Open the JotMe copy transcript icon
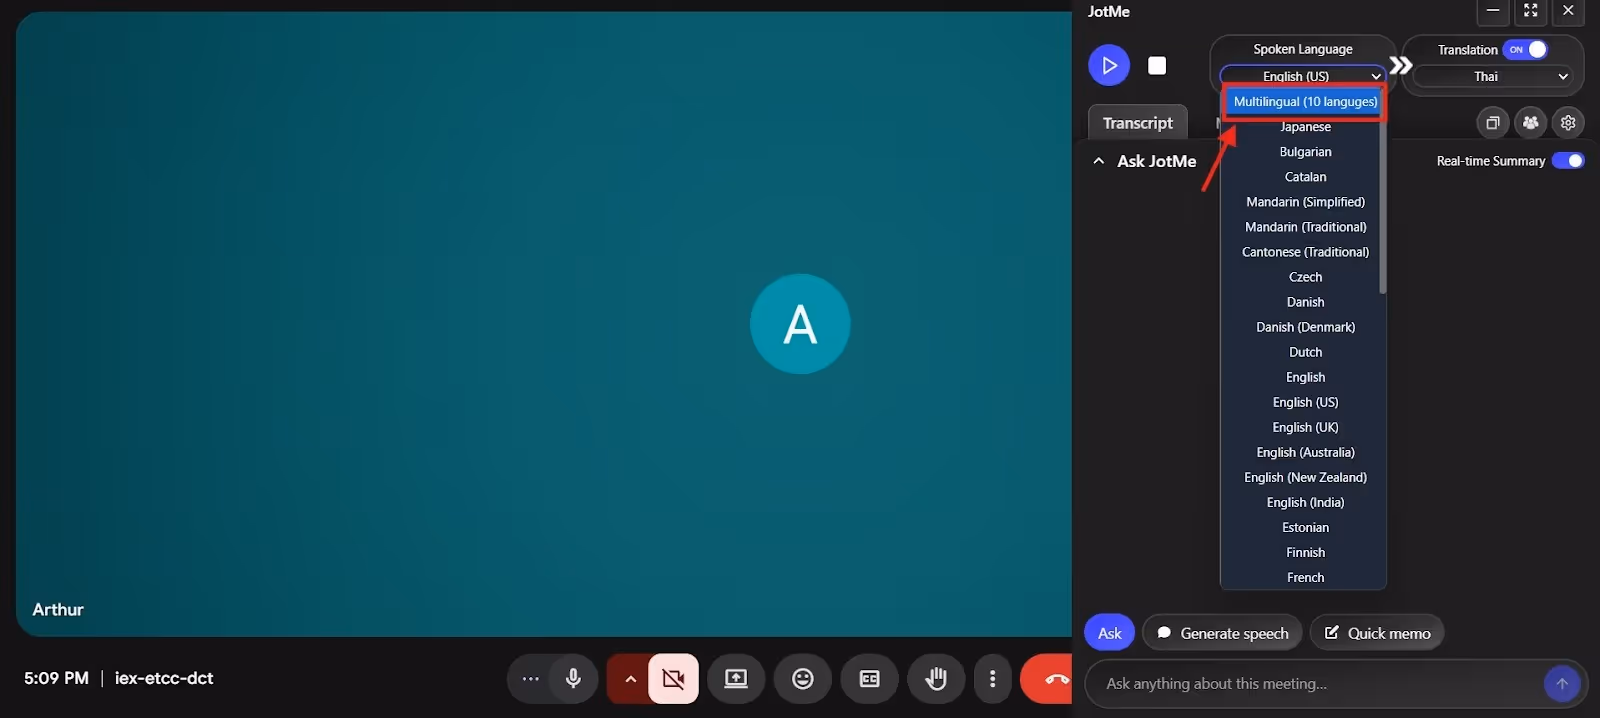Image resolution: width=1600 pixels, height=718 pixels. click(1492, 123)
